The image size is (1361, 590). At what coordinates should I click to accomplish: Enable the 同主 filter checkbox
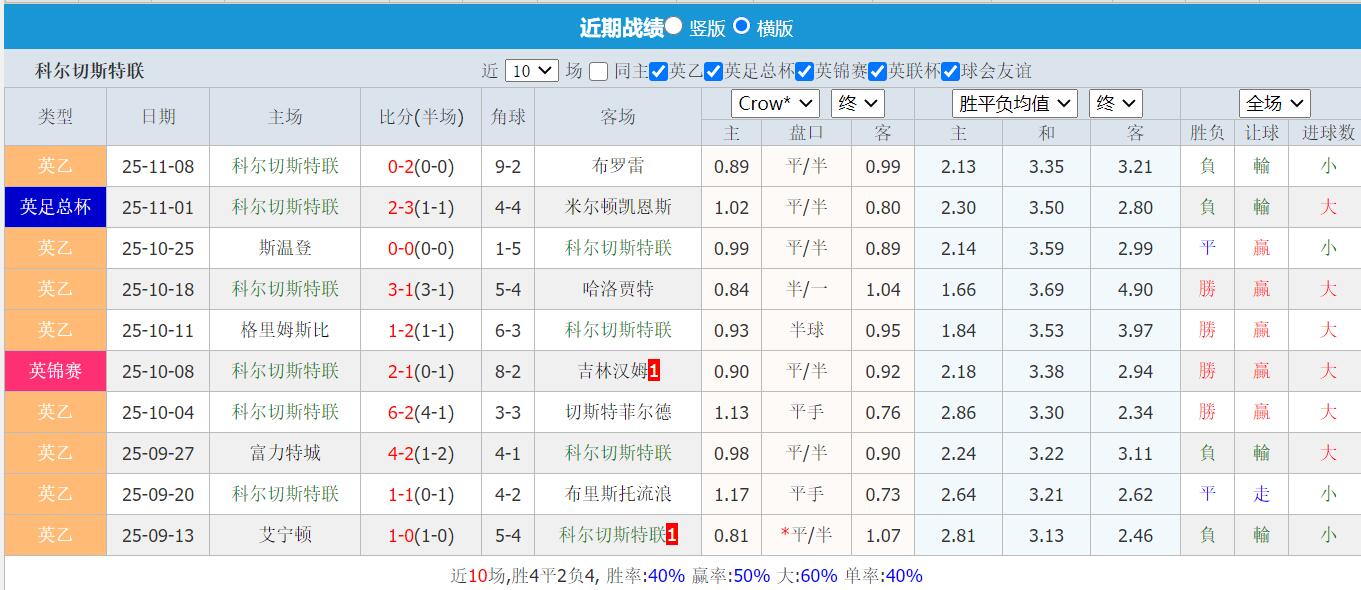coord(597,70)
